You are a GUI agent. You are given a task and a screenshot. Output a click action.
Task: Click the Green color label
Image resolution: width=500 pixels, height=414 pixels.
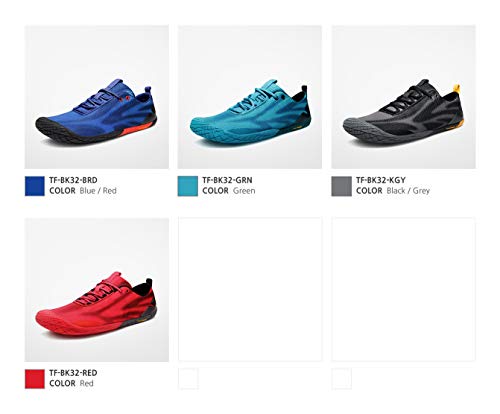pos(244,191)
